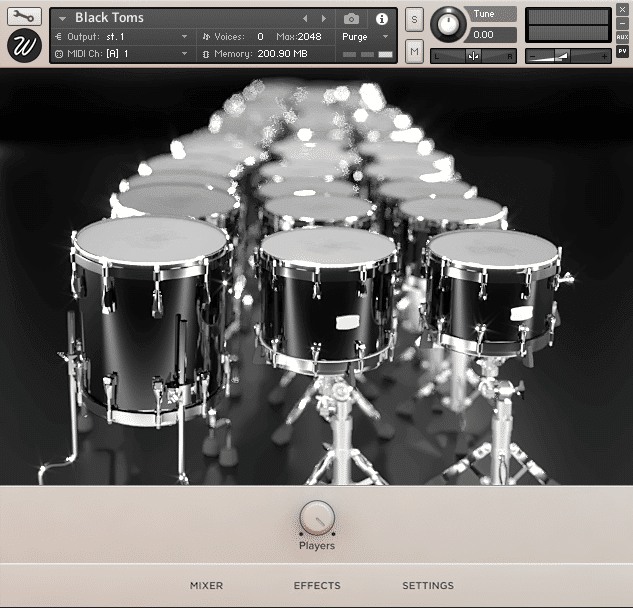The image size is (633, 608).
Task: Switch to the MIXER tab
Action: (206, 586)
